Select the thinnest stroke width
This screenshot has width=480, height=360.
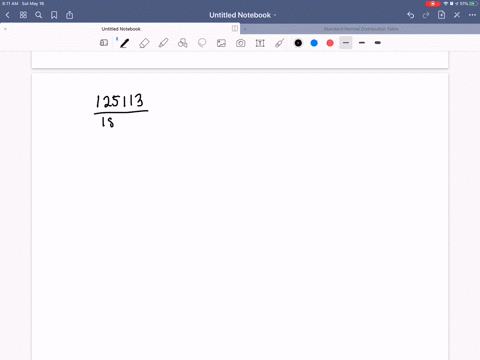point(346,43)
